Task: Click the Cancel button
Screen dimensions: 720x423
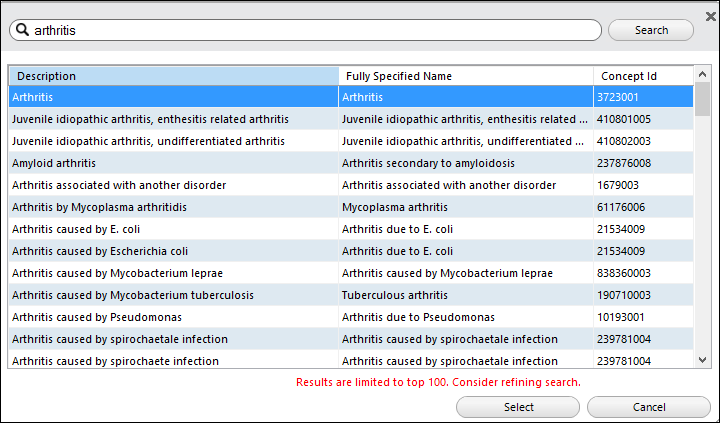Action: (648, 407)
